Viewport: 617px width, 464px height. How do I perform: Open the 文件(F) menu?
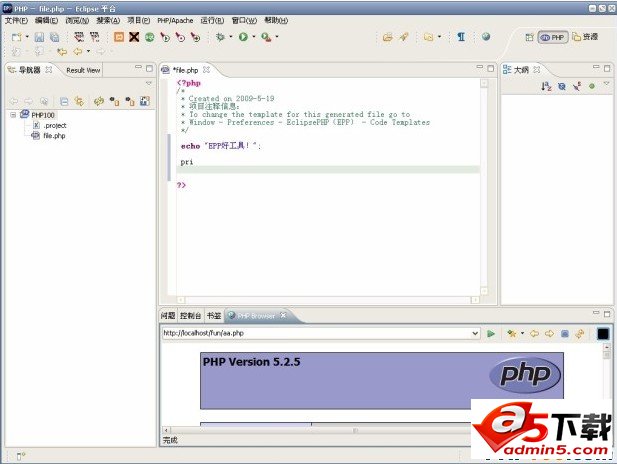coord(16,20)
